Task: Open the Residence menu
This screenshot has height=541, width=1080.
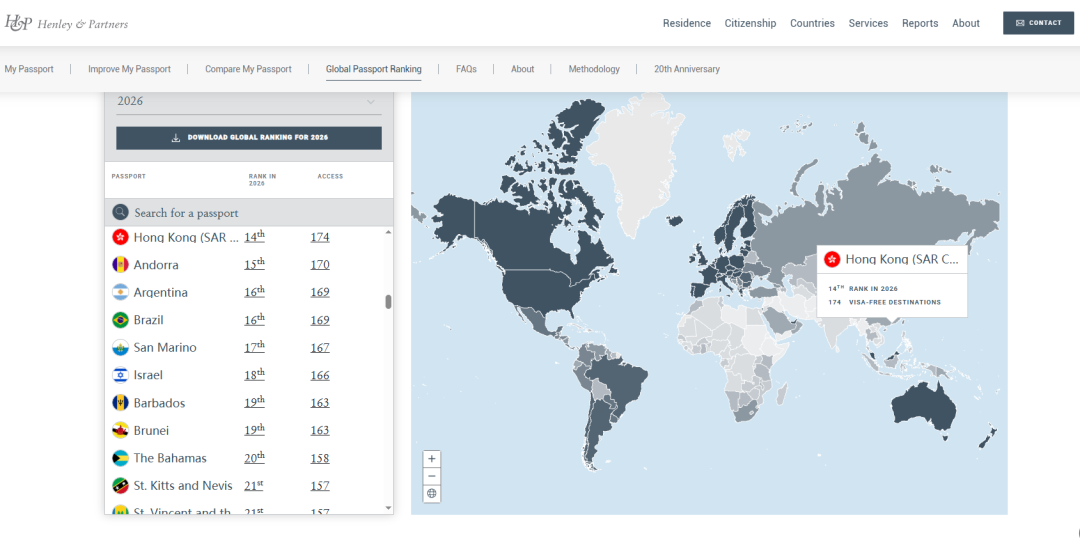Action: point(687,23)
